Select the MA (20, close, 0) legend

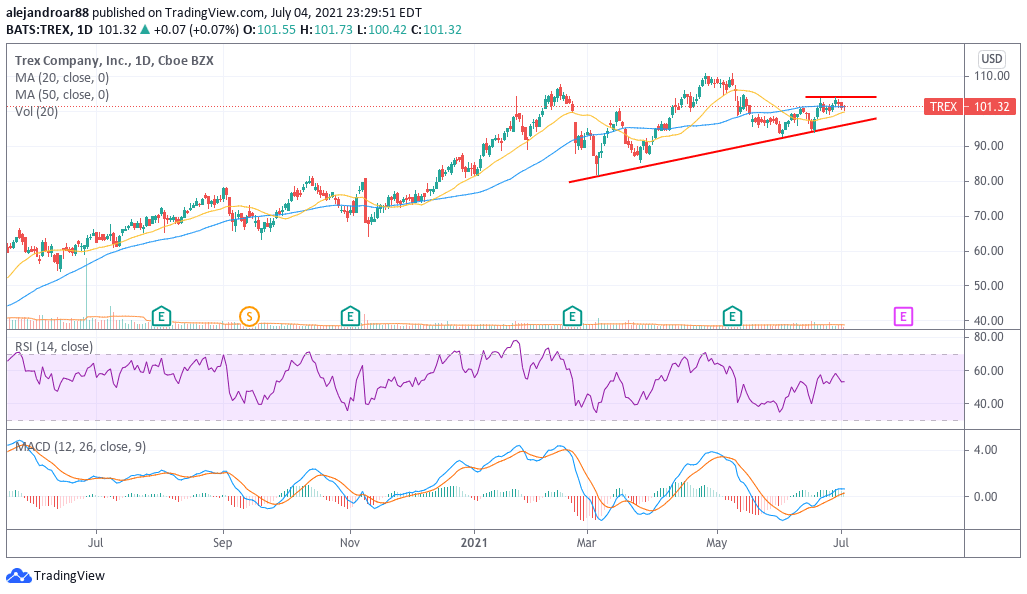coord(62,77)
